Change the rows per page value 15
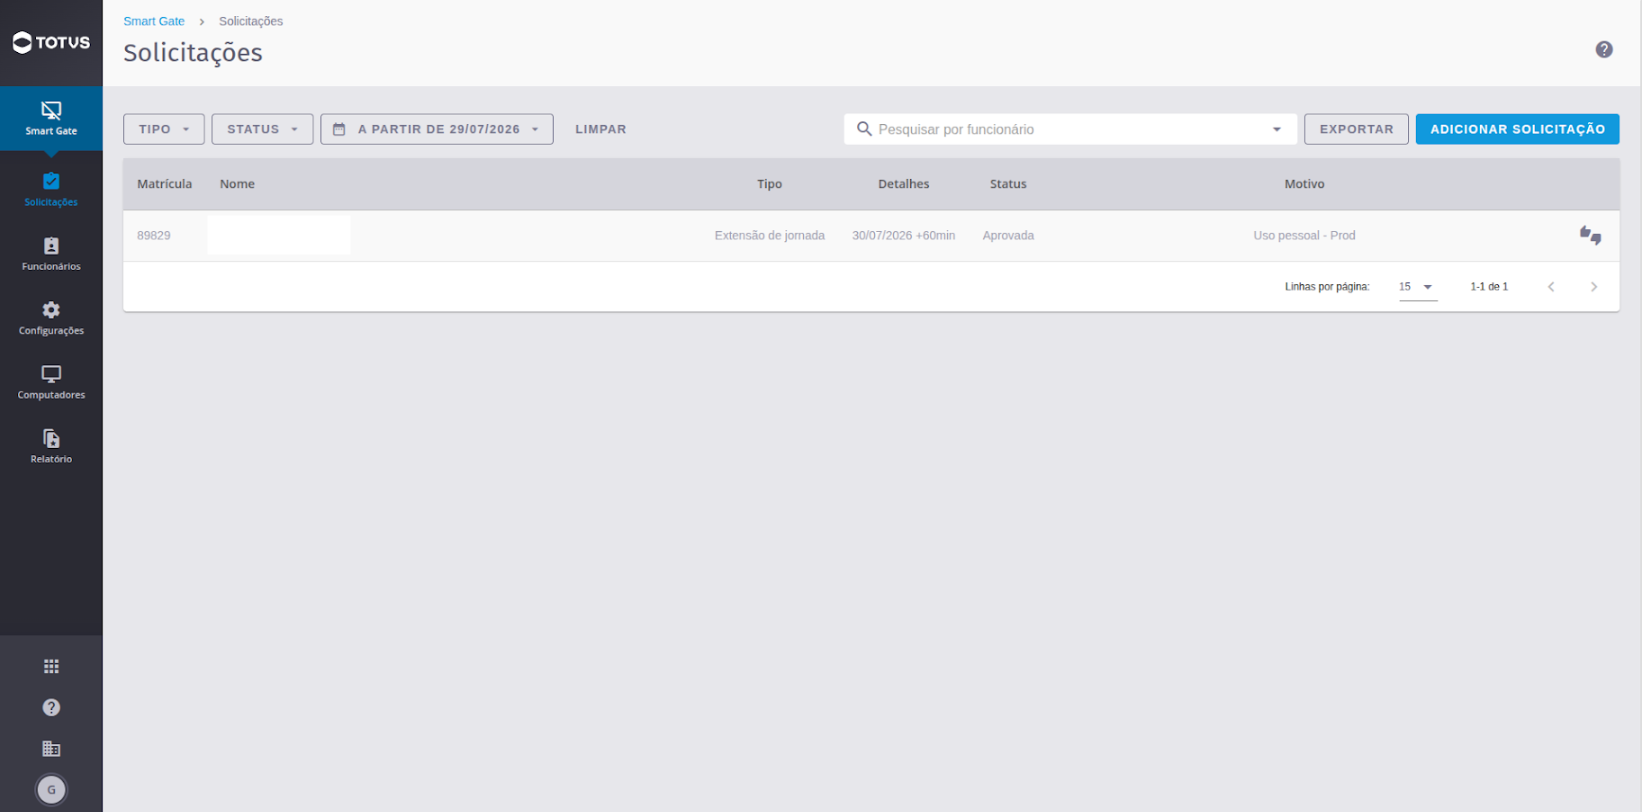The height and width of the screenshot is (812, 1642). click(1417, 287)
